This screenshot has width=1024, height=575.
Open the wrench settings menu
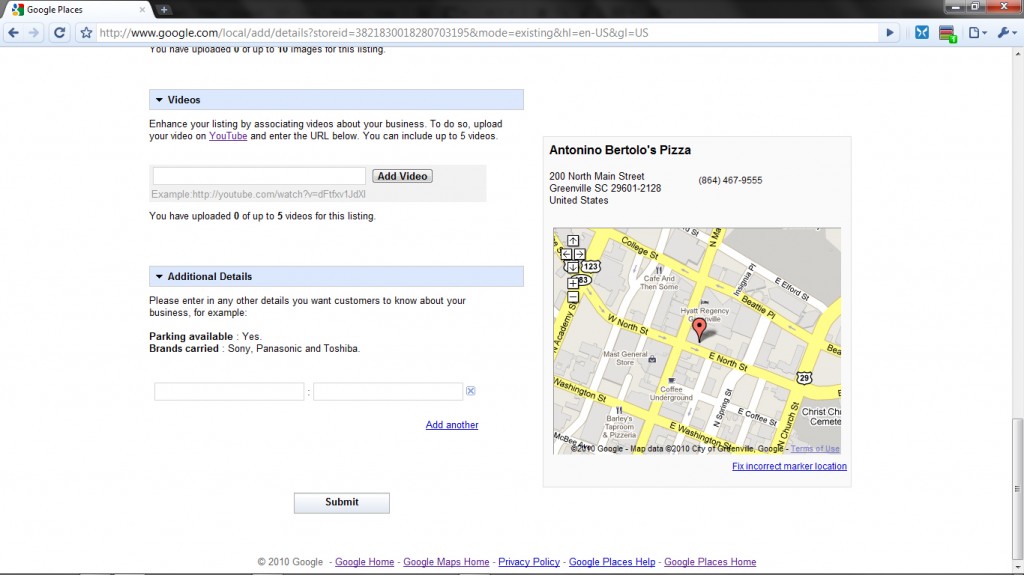(x=1006, y=33)
